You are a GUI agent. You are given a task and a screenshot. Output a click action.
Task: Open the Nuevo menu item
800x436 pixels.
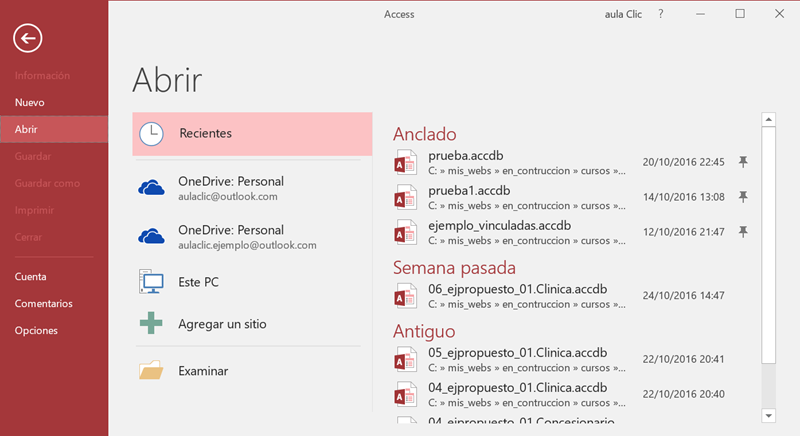click(x=30, y=102)
